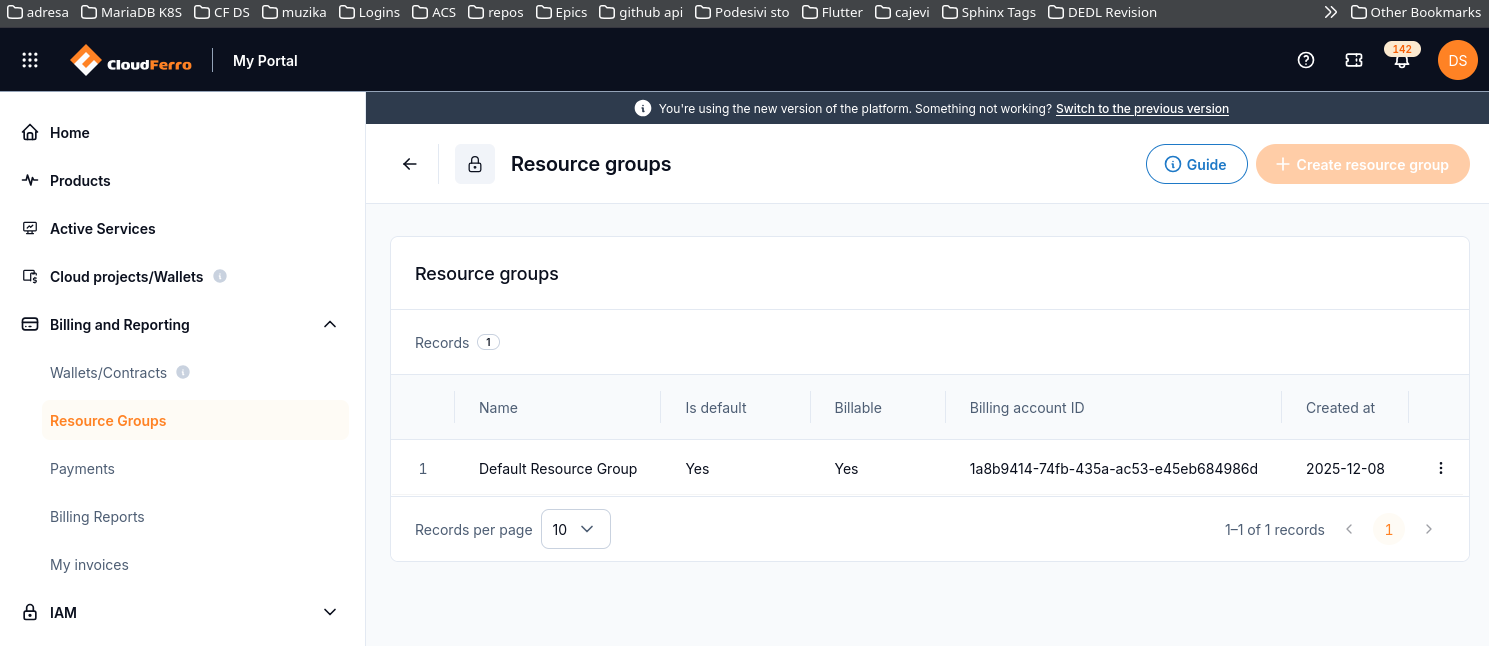Open the Flutter bookmark folder
The image size is (1489, 646).
[x=831, y=12]
